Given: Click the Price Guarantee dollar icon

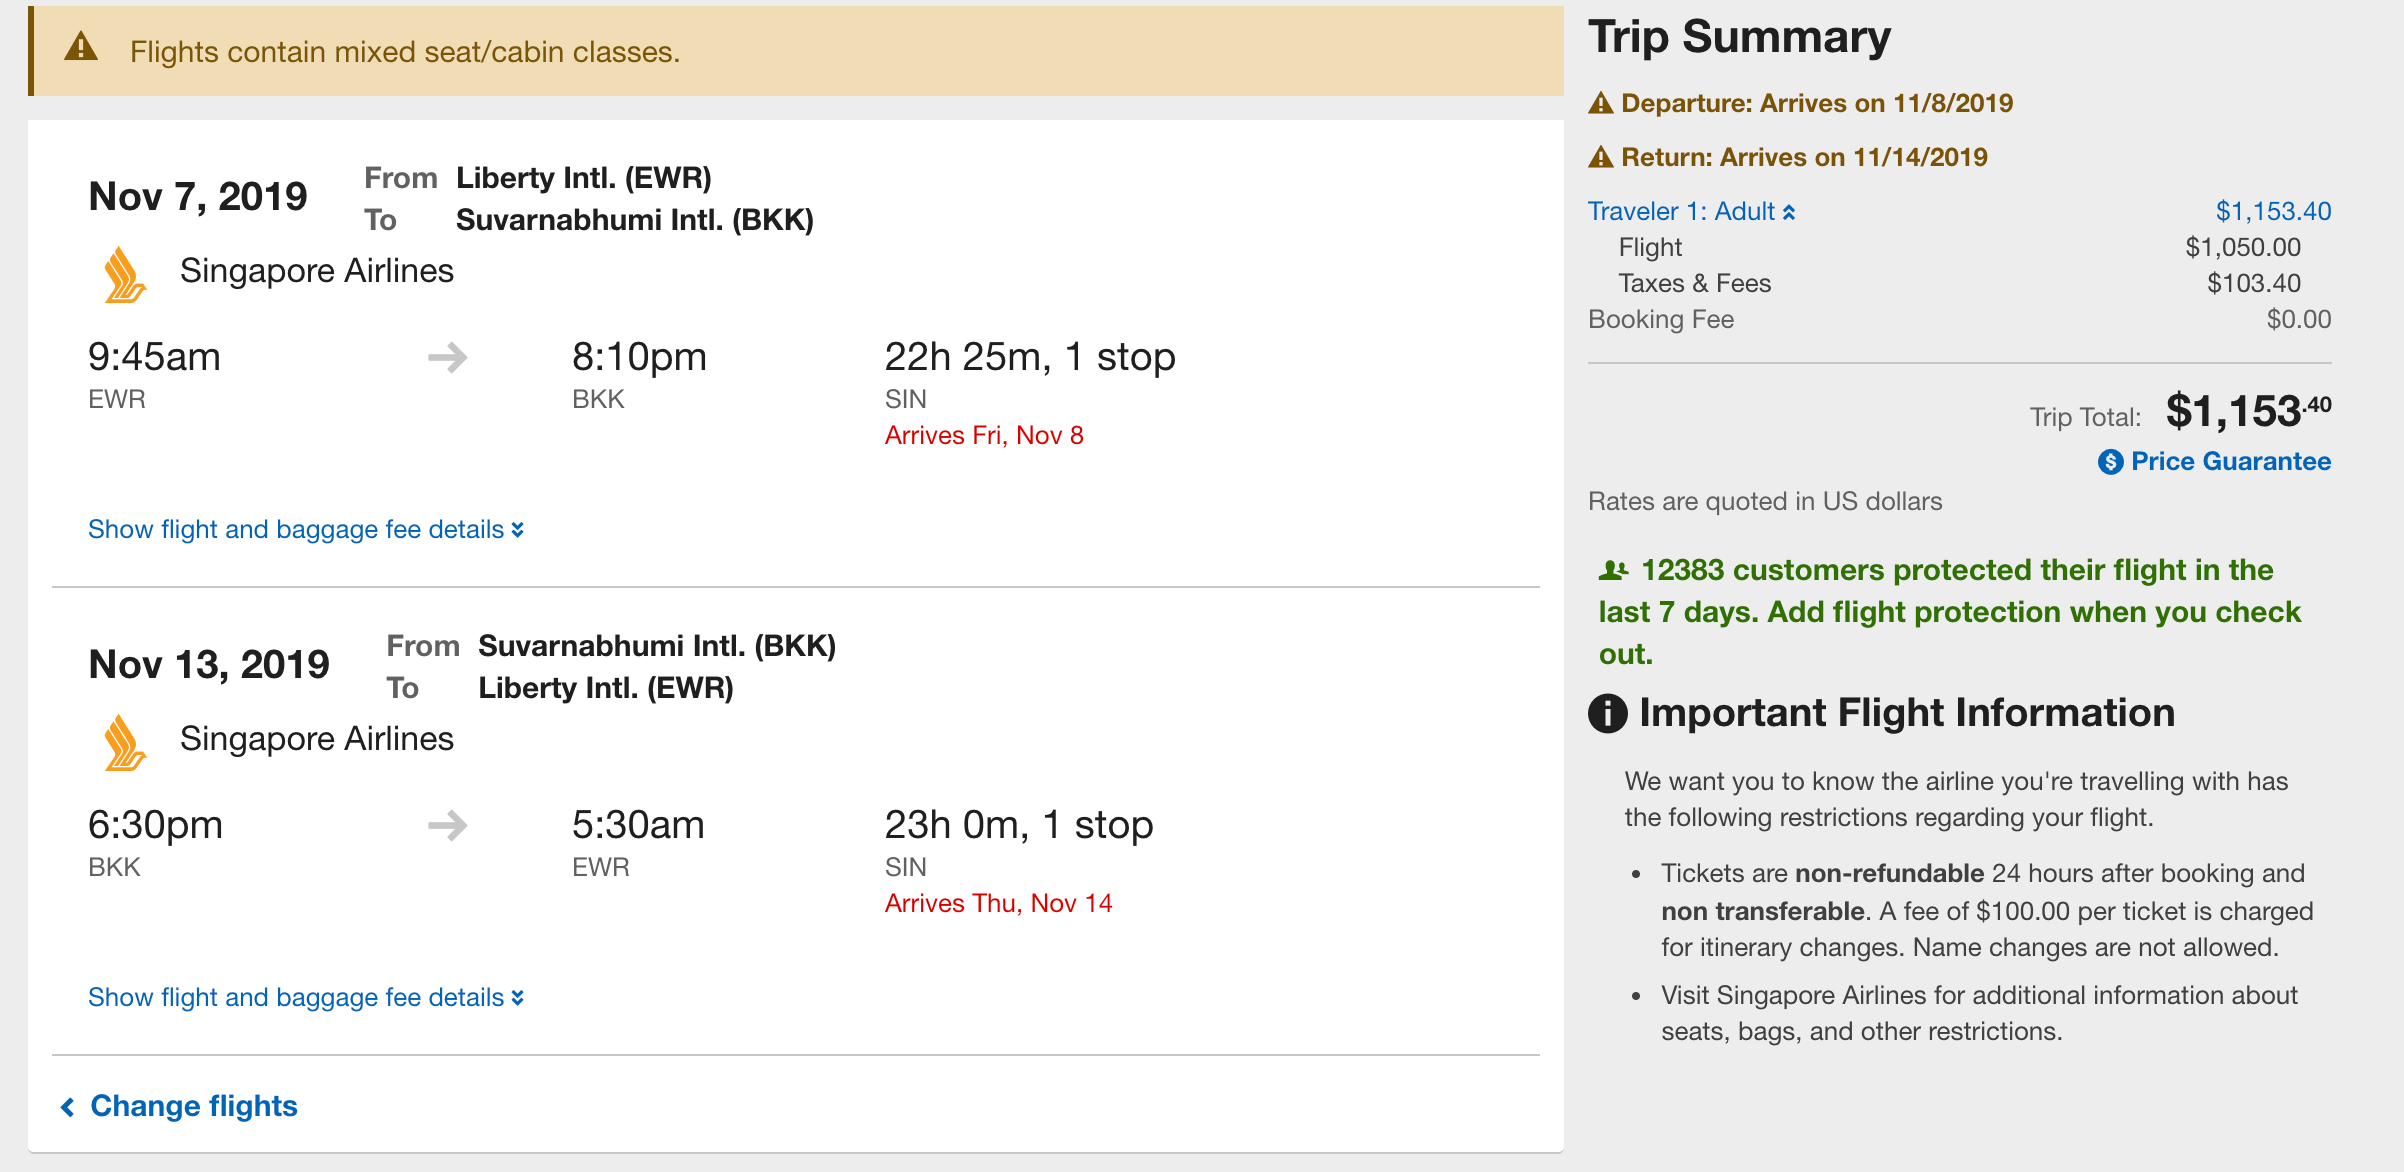Looking at the screenshot, I should (x=2110, y=462).
